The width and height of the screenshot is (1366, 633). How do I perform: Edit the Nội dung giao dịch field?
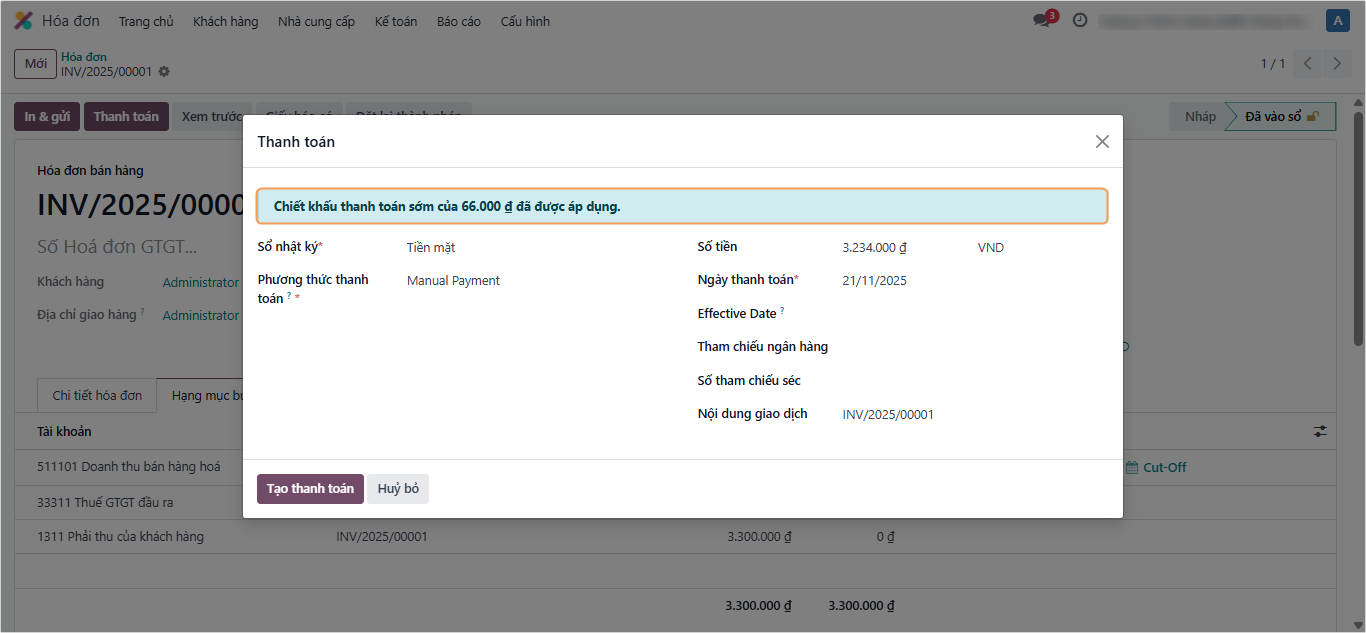coord(960,414)
